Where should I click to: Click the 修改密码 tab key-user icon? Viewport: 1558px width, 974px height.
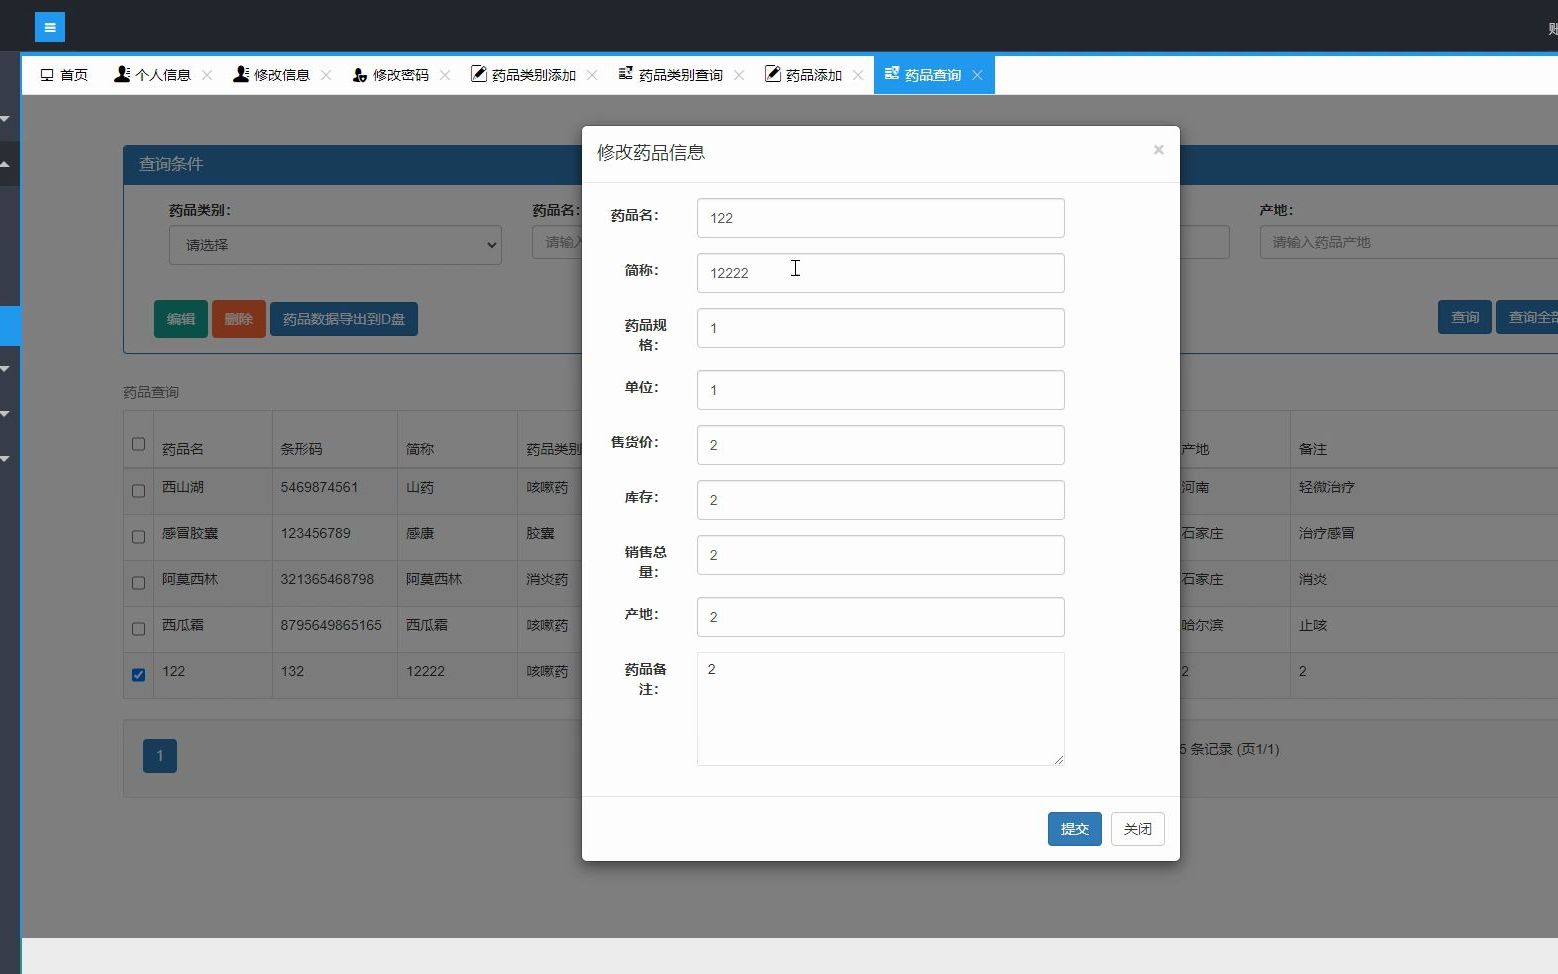coord(360,75)
